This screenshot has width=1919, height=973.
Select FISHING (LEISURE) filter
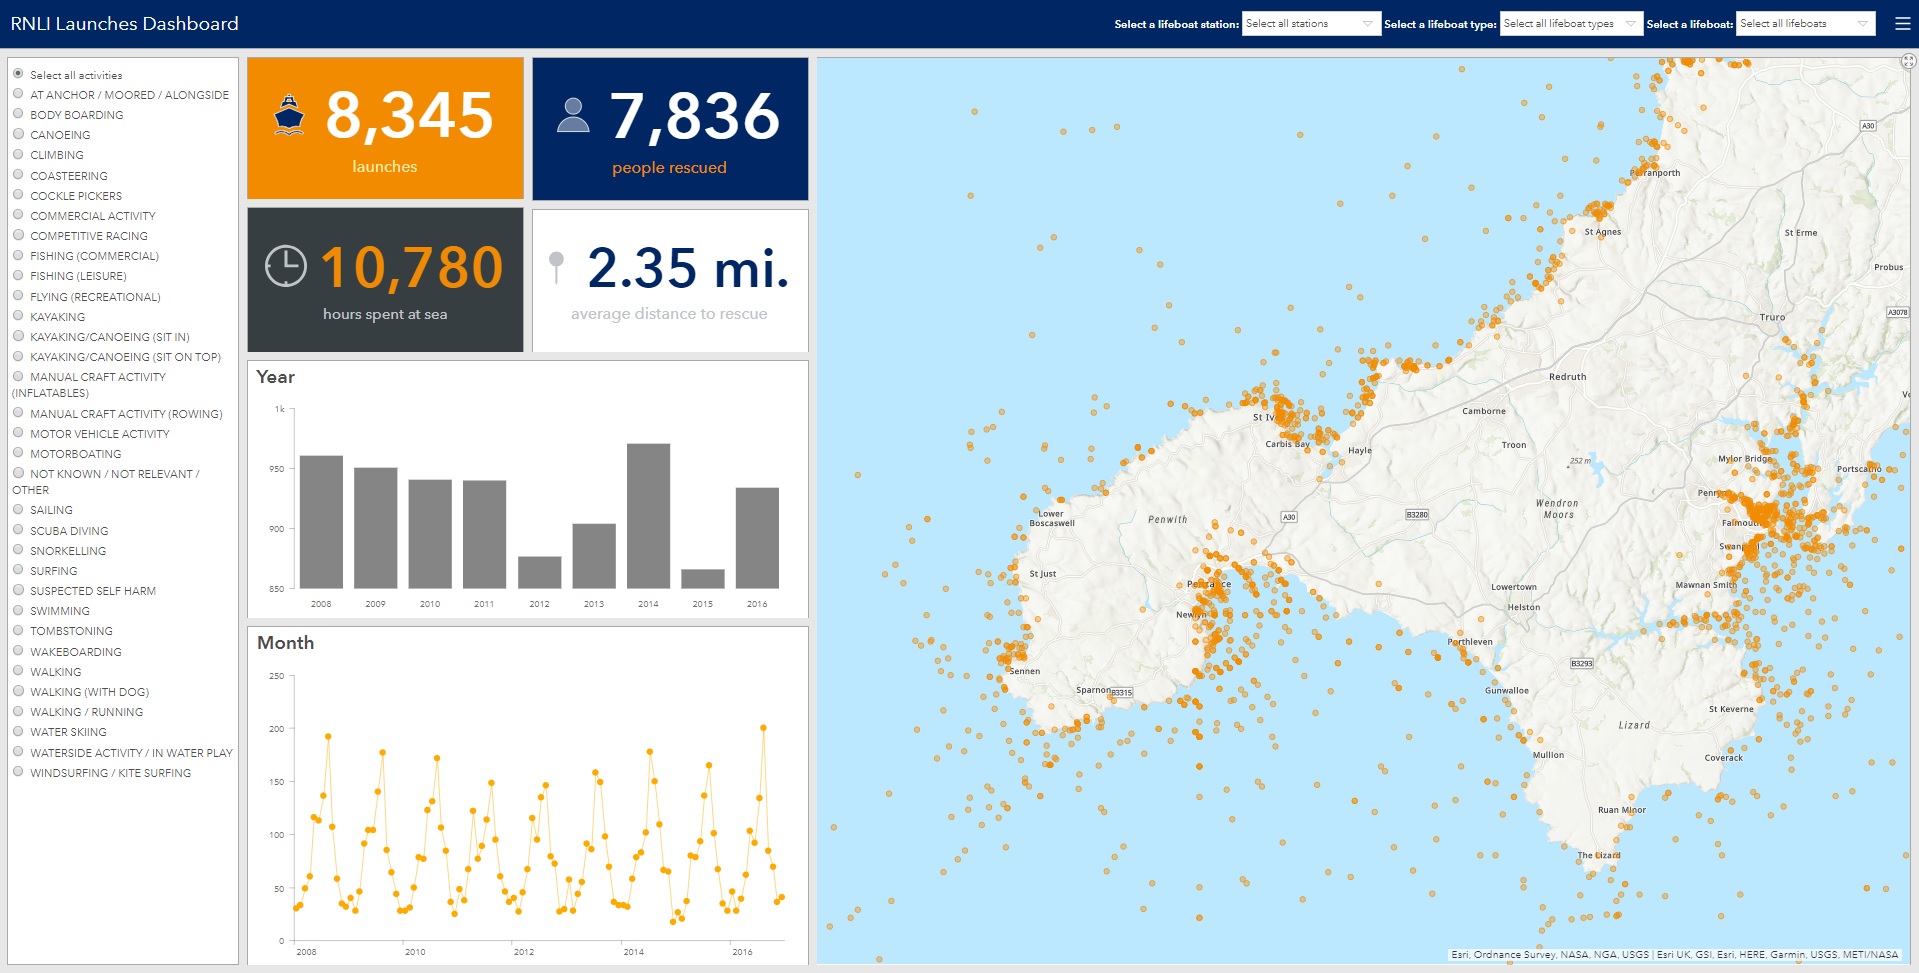point(18,275)
